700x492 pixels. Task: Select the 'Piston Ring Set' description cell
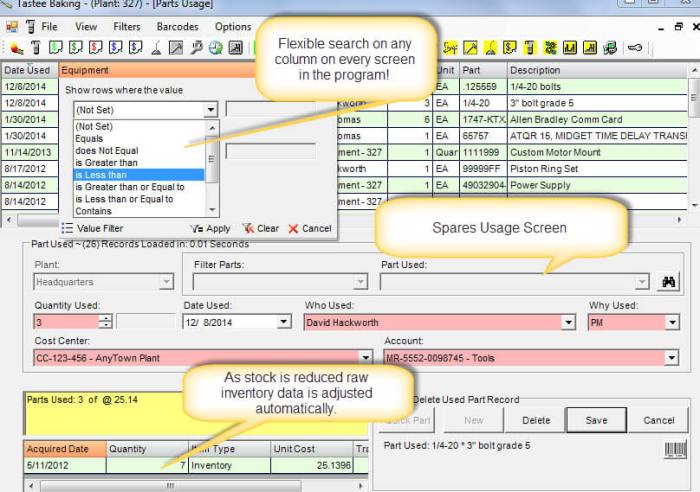pyautogui.click(x=597, y=169)
